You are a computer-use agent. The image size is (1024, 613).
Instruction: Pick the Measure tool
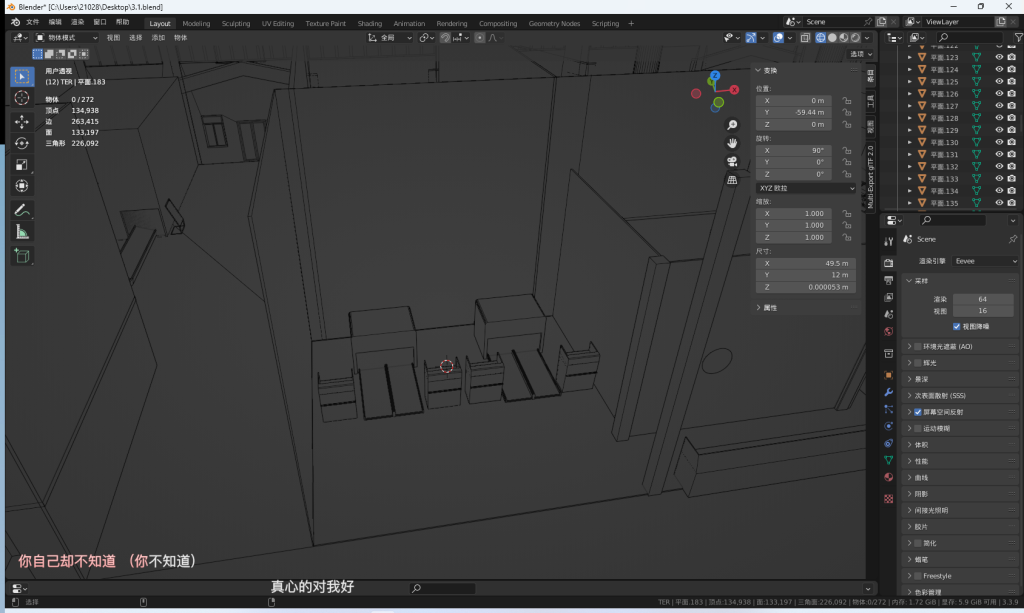pos(22,232)
